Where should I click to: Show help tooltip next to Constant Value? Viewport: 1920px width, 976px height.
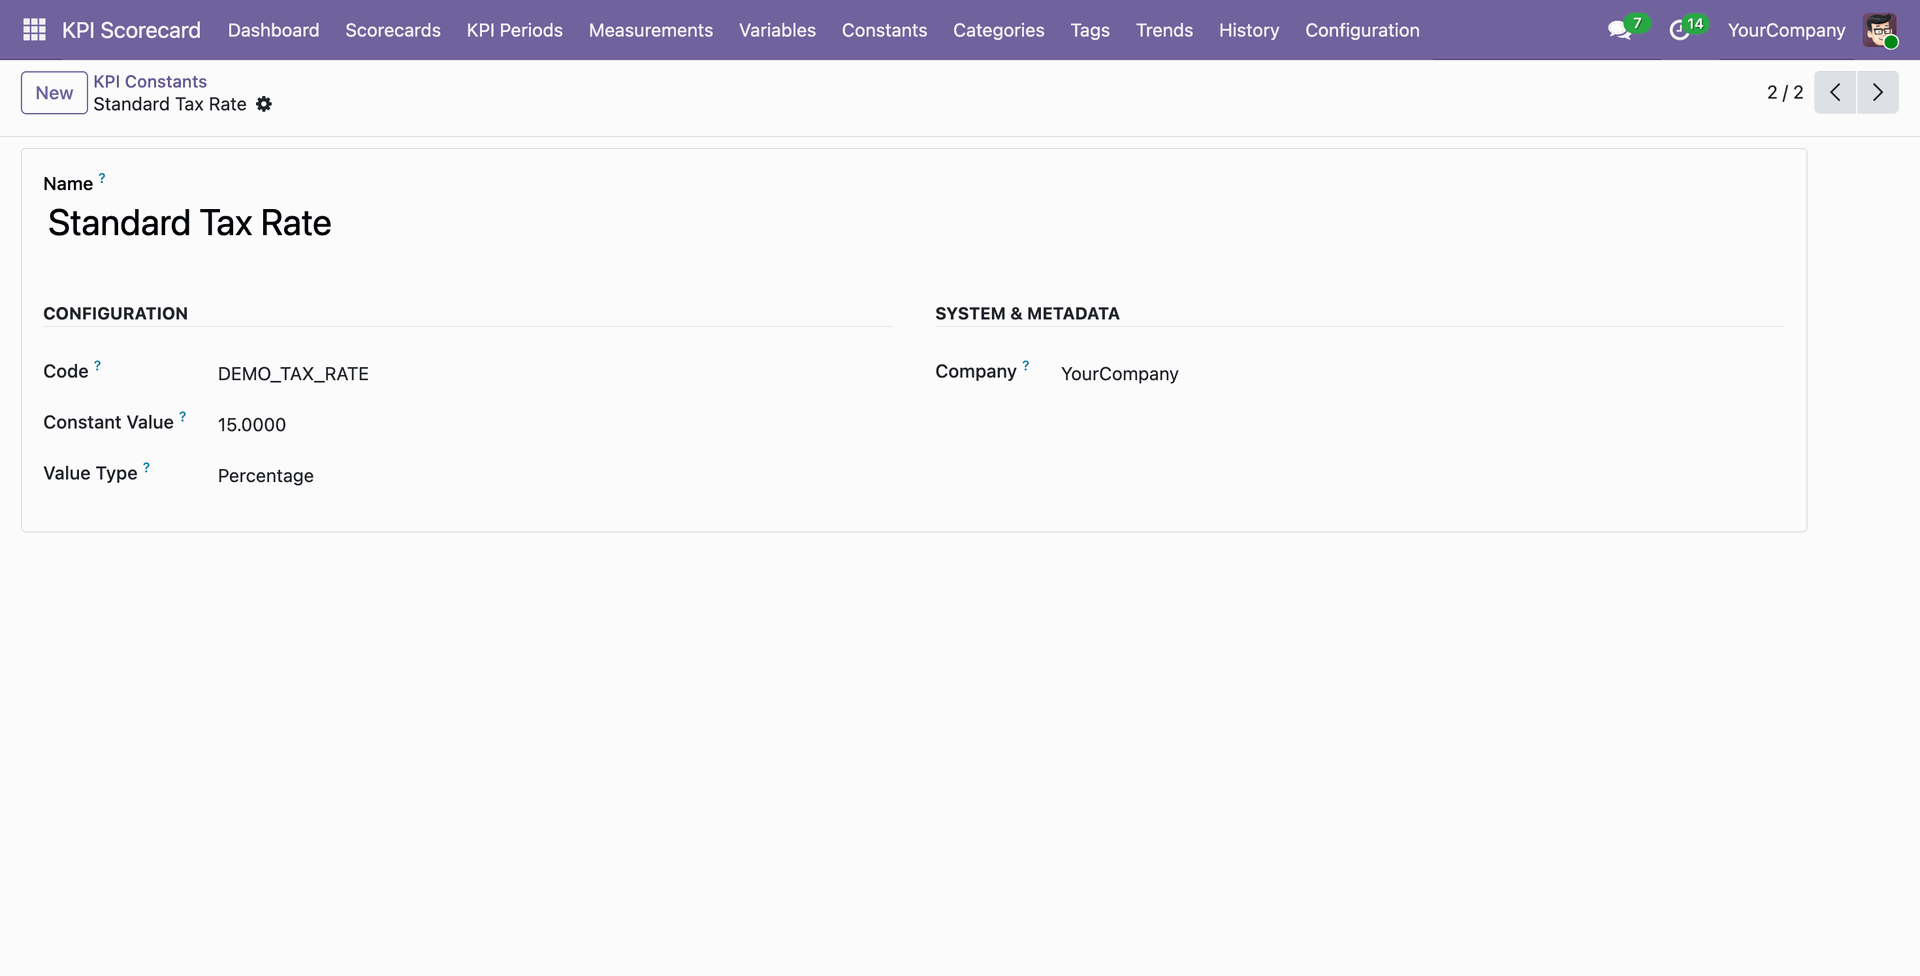(x=182, y=417)
